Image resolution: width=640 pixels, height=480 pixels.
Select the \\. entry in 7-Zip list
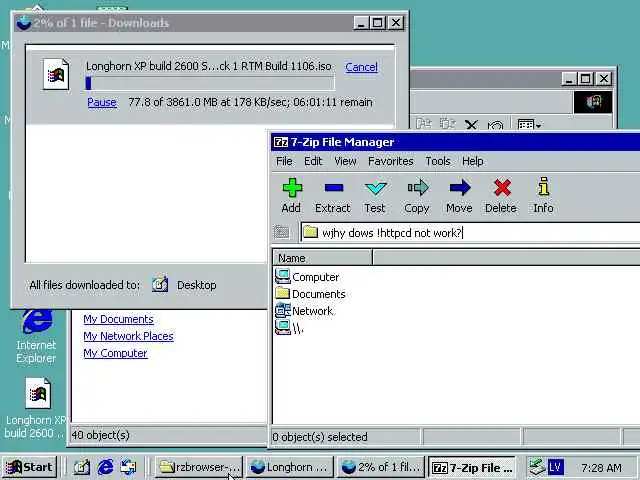289,328
